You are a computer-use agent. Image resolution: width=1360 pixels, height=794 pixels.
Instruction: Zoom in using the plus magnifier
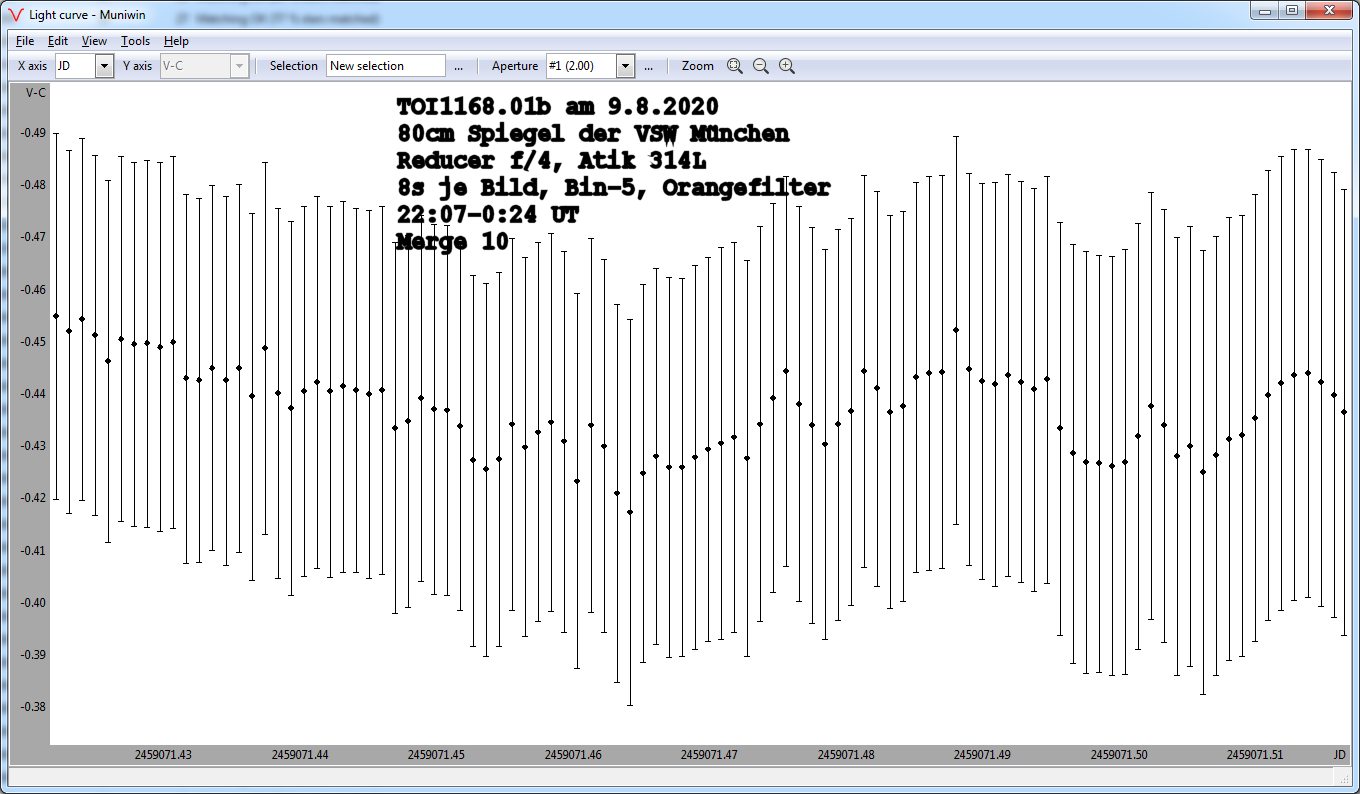[787, 66]
